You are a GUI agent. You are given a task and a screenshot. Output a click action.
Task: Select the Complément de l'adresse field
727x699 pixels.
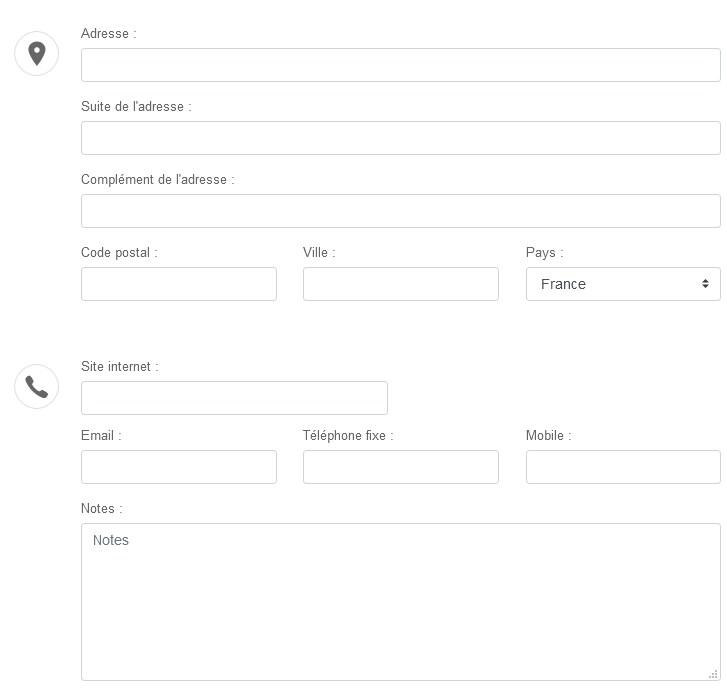click(401, 211)
